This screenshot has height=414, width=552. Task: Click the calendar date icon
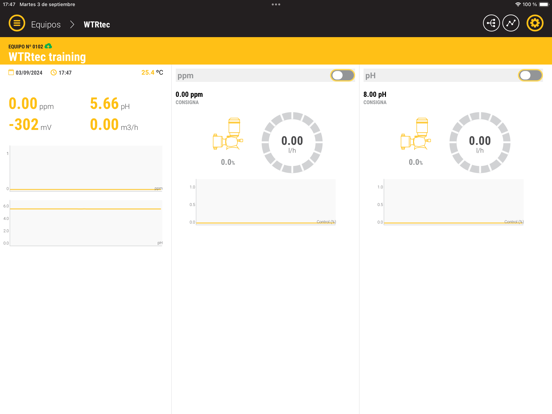coord(11,73)
